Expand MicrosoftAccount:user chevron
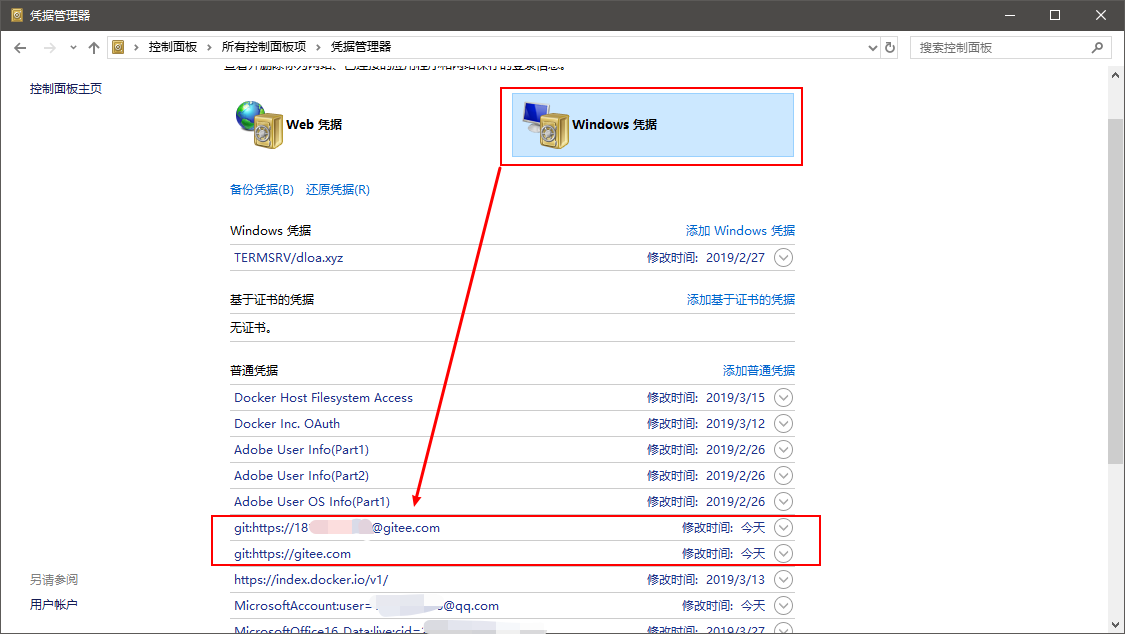 tap(783, 605)
